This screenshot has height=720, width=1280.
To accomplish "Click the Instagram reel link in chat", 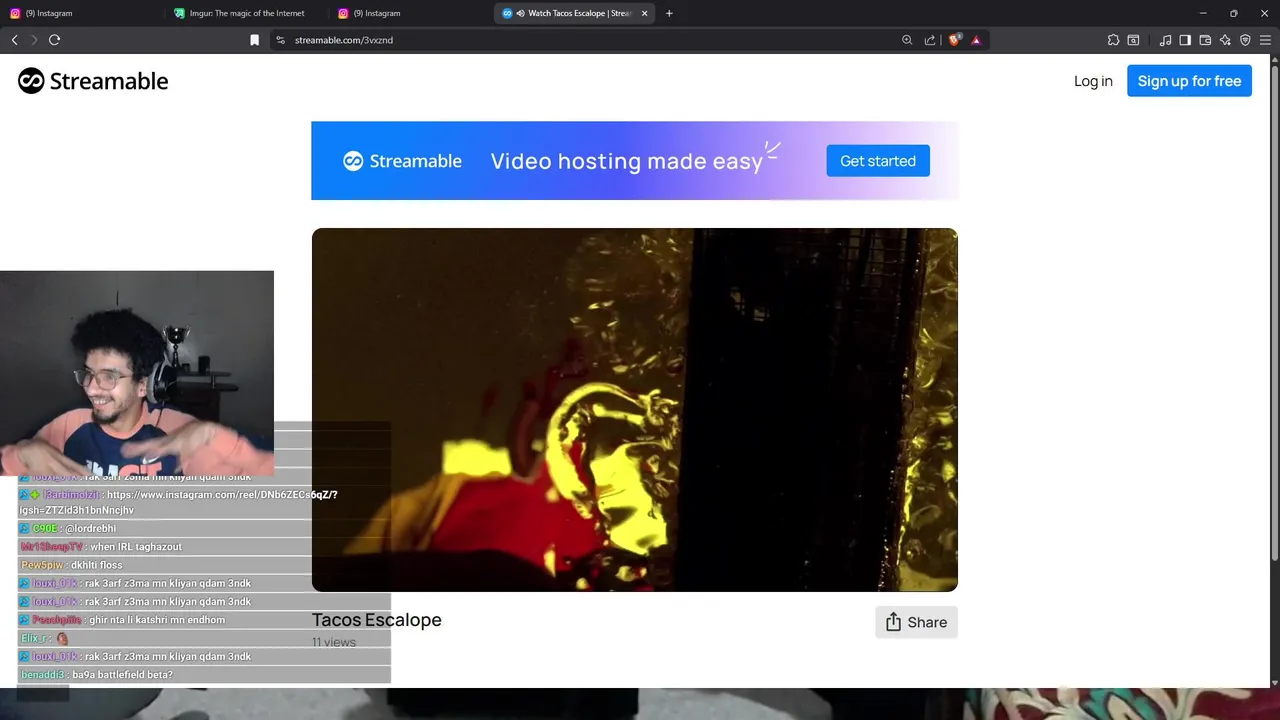I will [x=178, y=502].
